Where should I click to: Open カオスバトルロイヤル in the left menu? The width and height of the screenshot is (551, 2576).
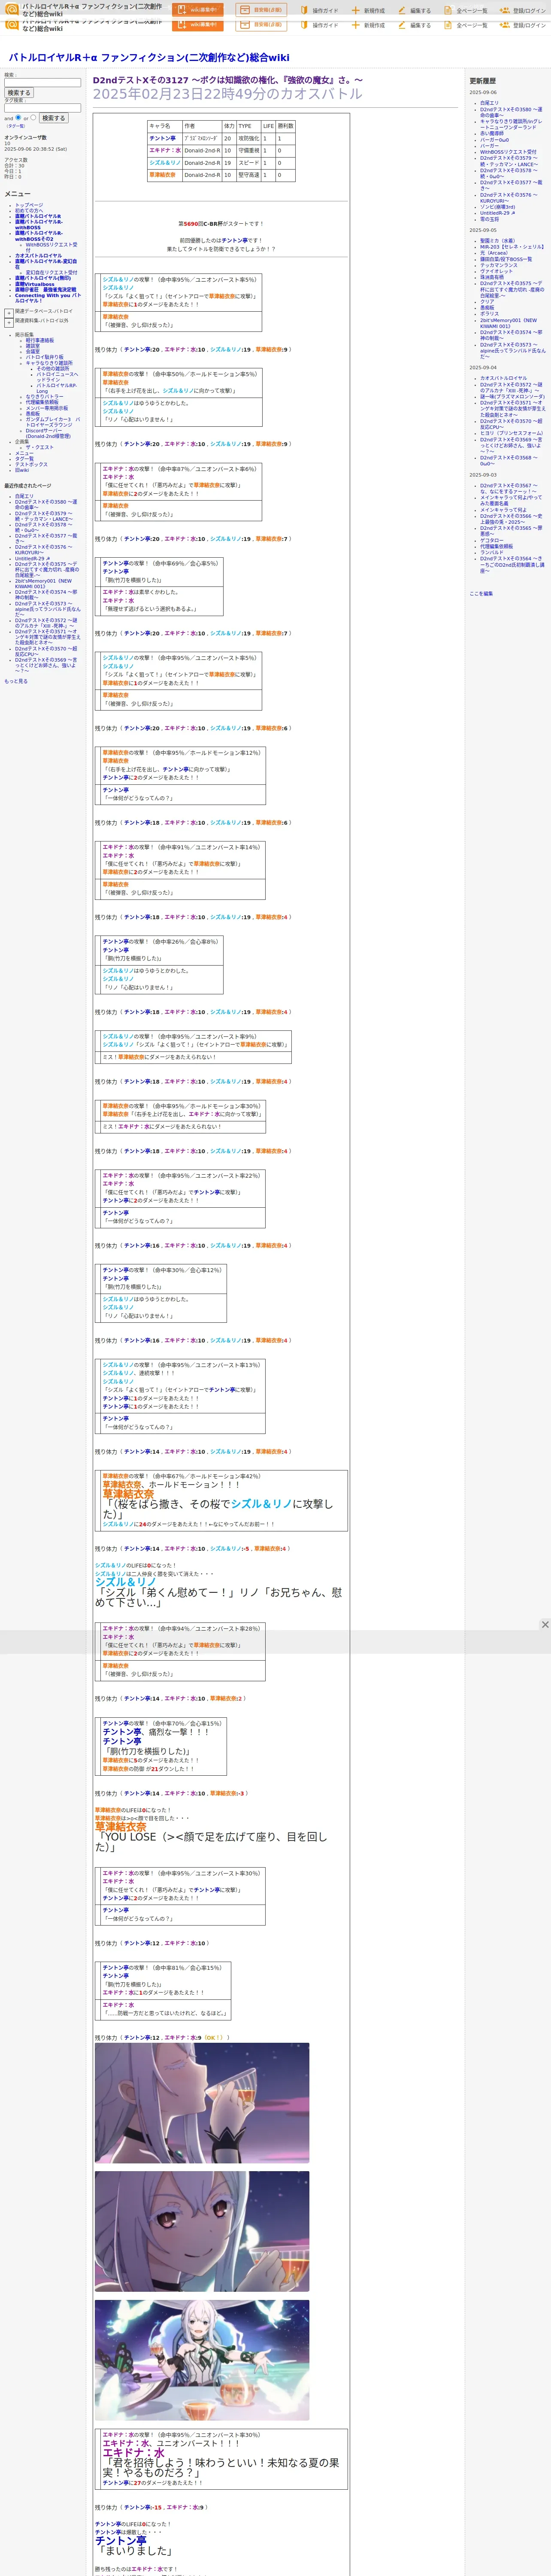[x=38, y=256]
